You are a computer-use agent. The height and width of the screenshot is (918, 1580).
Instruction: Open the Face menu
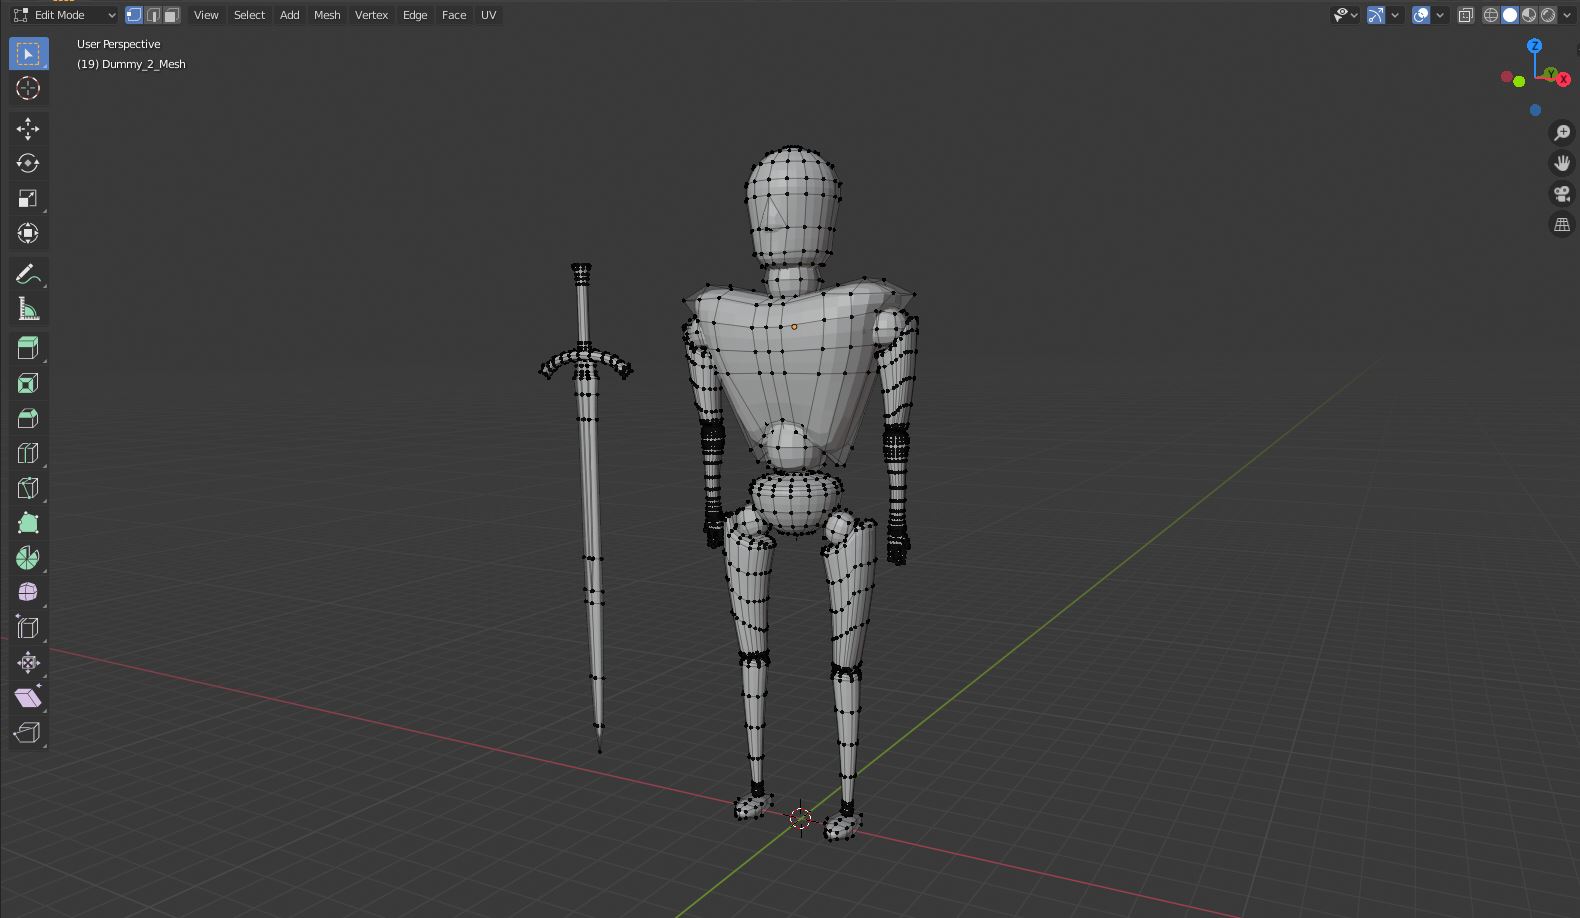(x=454, y=15)
